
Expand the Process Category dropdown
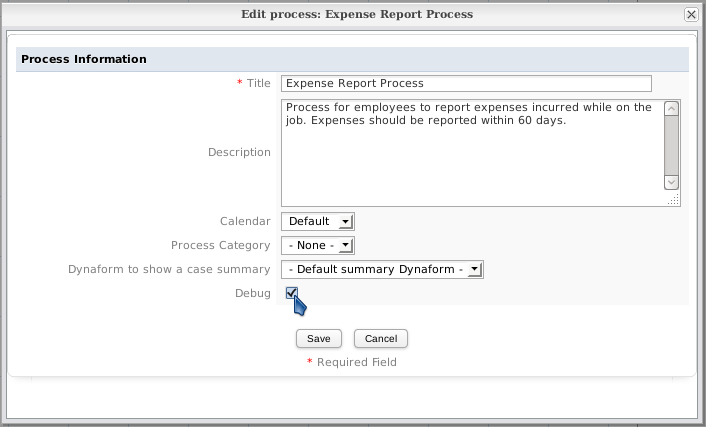(x=317, y=245)
